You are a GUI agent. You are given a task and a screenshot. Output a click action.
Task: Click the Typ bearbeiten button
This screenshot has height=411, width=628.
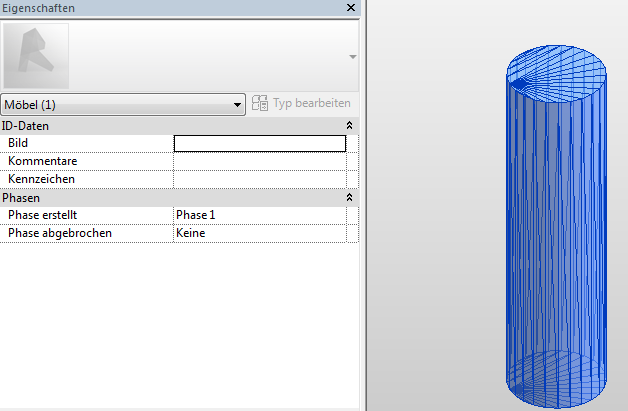coord(302,103)
